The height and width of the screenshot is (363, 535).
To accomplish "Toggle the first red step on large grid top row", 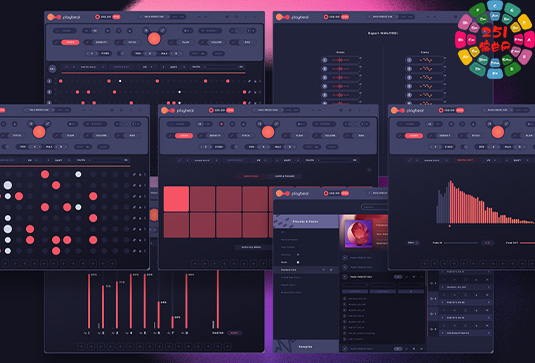I will (x=45, y=174).
